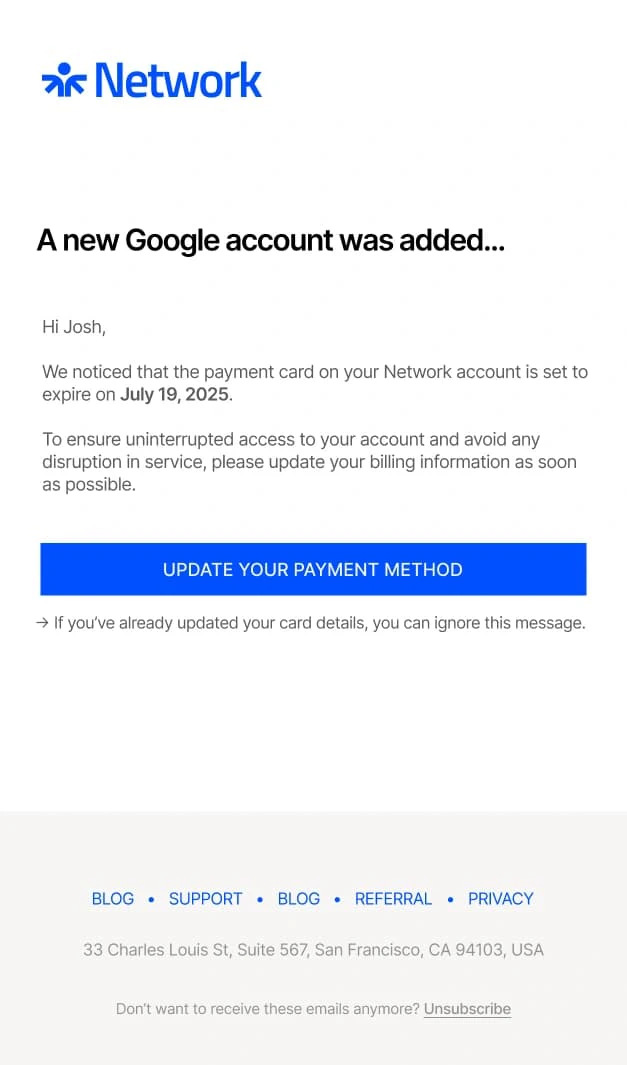Click the greeting text Hi Josh
The height and width of the screenshot is (1065, 627).
pos(73,326)
